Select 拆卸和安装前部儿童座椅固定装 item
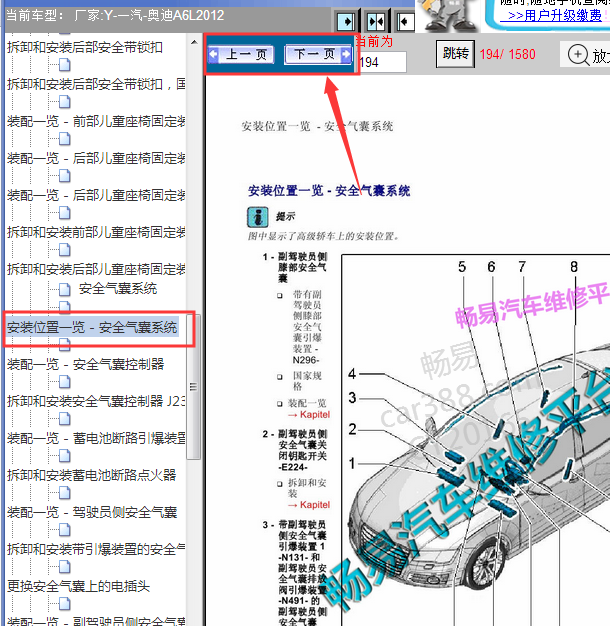The image size is (610, 626). [x=96, y=232]
